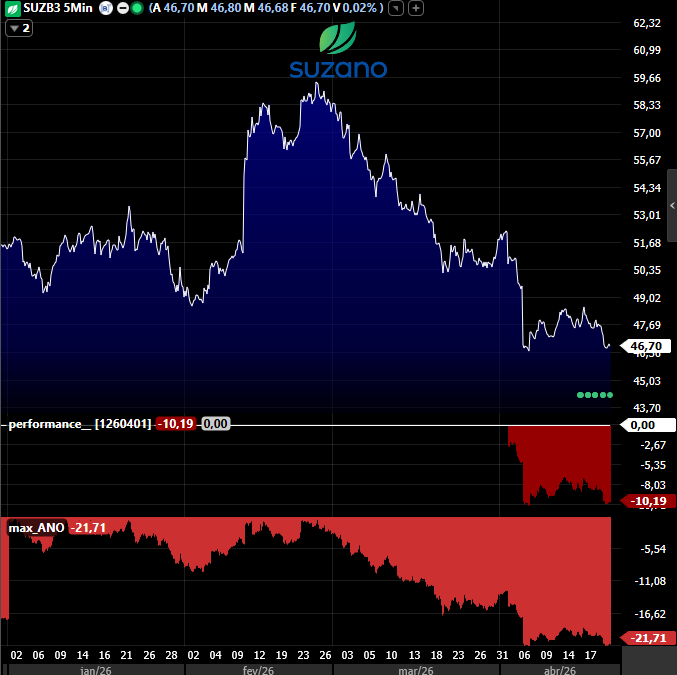
Task: Click the Suzano leaf icon beside SUZB3
Action: click(x=13, y=9)
